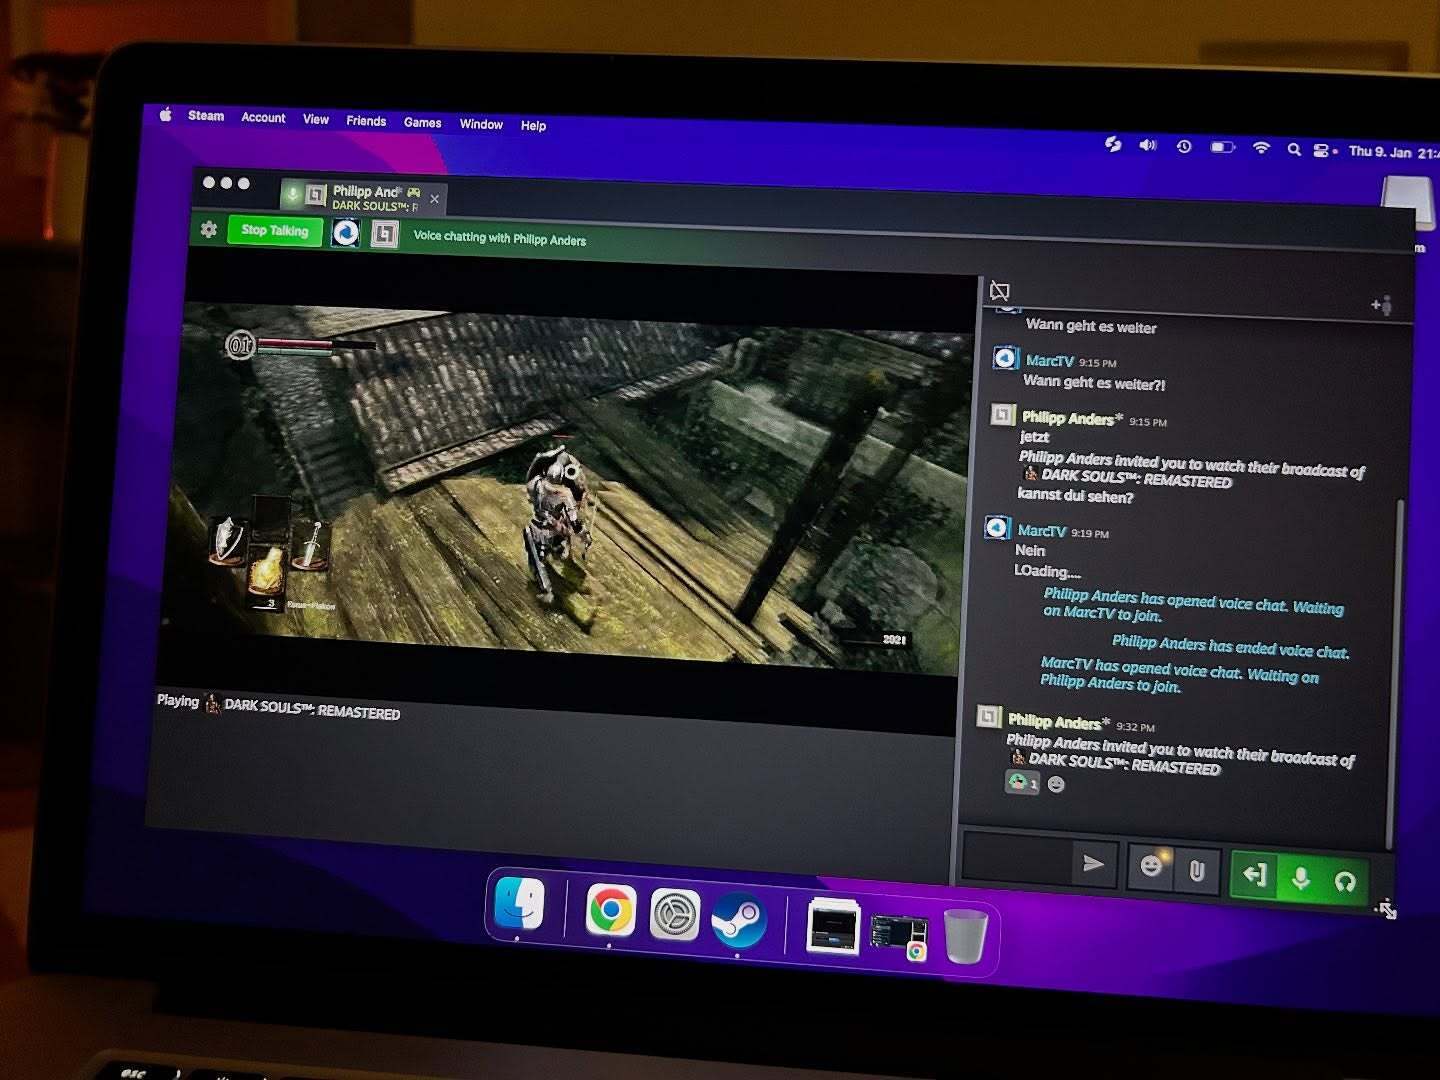The height and width of the screenshot is (1080, 1440).
Task: Click 'Philipp Anders has ended voice chat' notice
Action: (1230, 647)
